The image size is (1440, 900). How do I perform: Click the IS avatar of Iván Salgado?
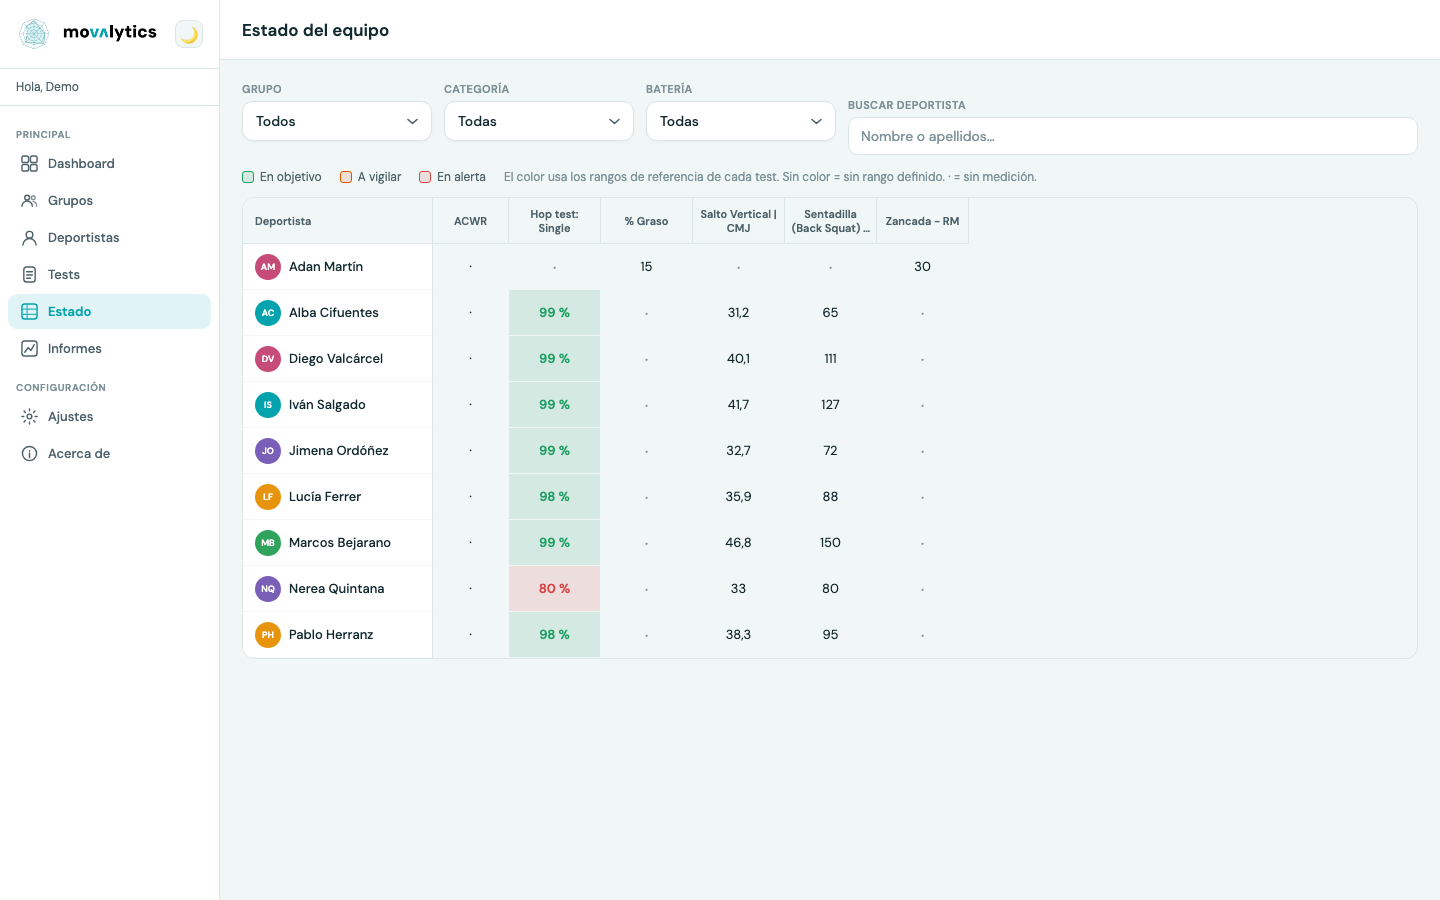tap(268, 405)
